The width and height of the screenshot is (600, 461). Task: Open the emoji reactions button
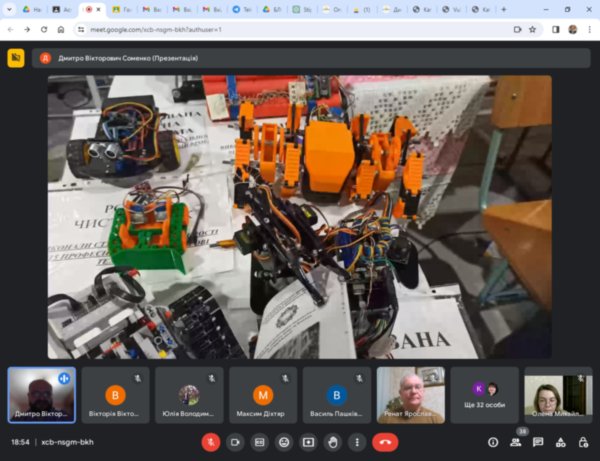[x=284, y=441]
